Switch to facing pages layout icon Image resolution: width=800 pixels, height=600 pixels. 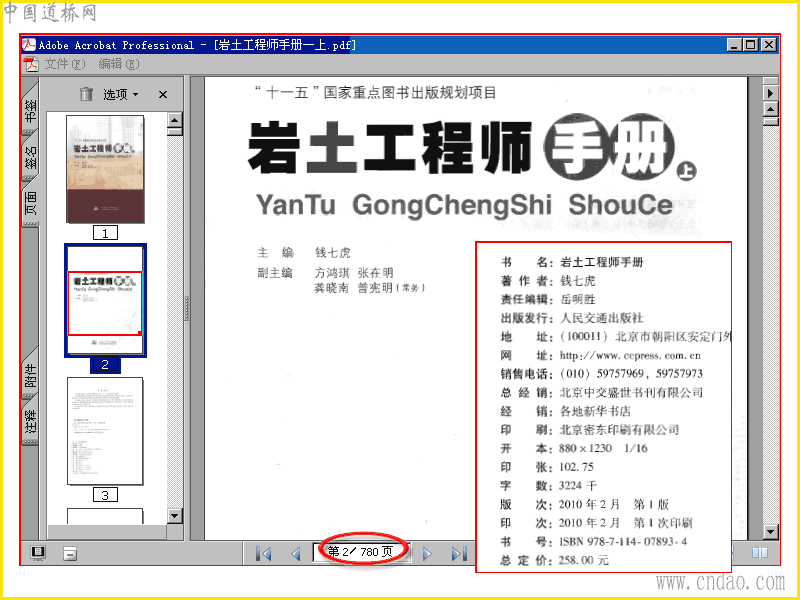(760, 553)
